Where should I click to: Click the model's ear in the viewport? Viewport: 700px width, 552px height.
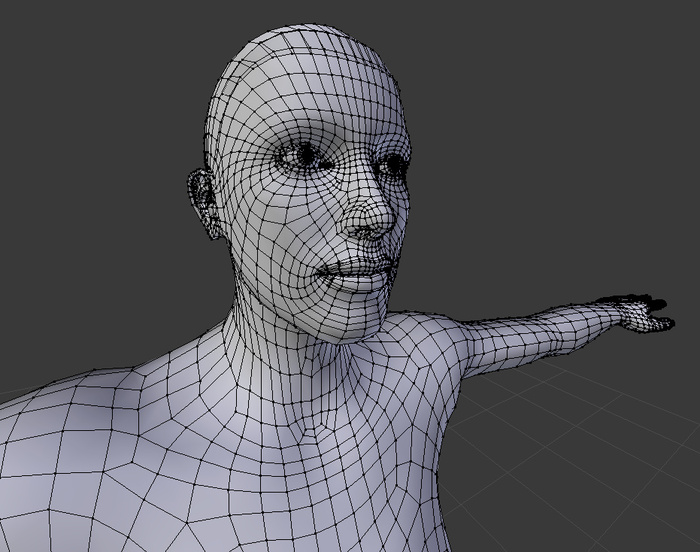coord(202,203)
